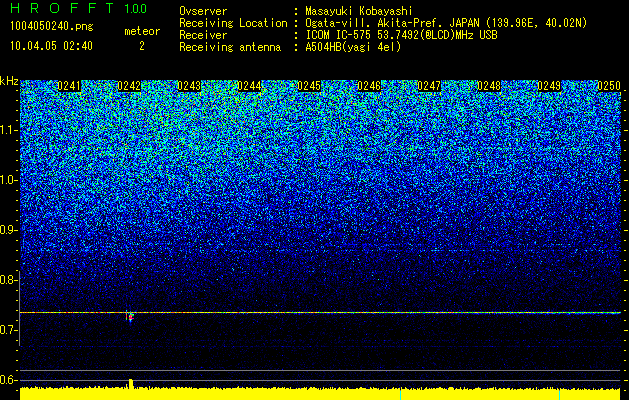Click time marker 0243
The height and width of the screenshot is (400, 629).
(x=189, y=86)
